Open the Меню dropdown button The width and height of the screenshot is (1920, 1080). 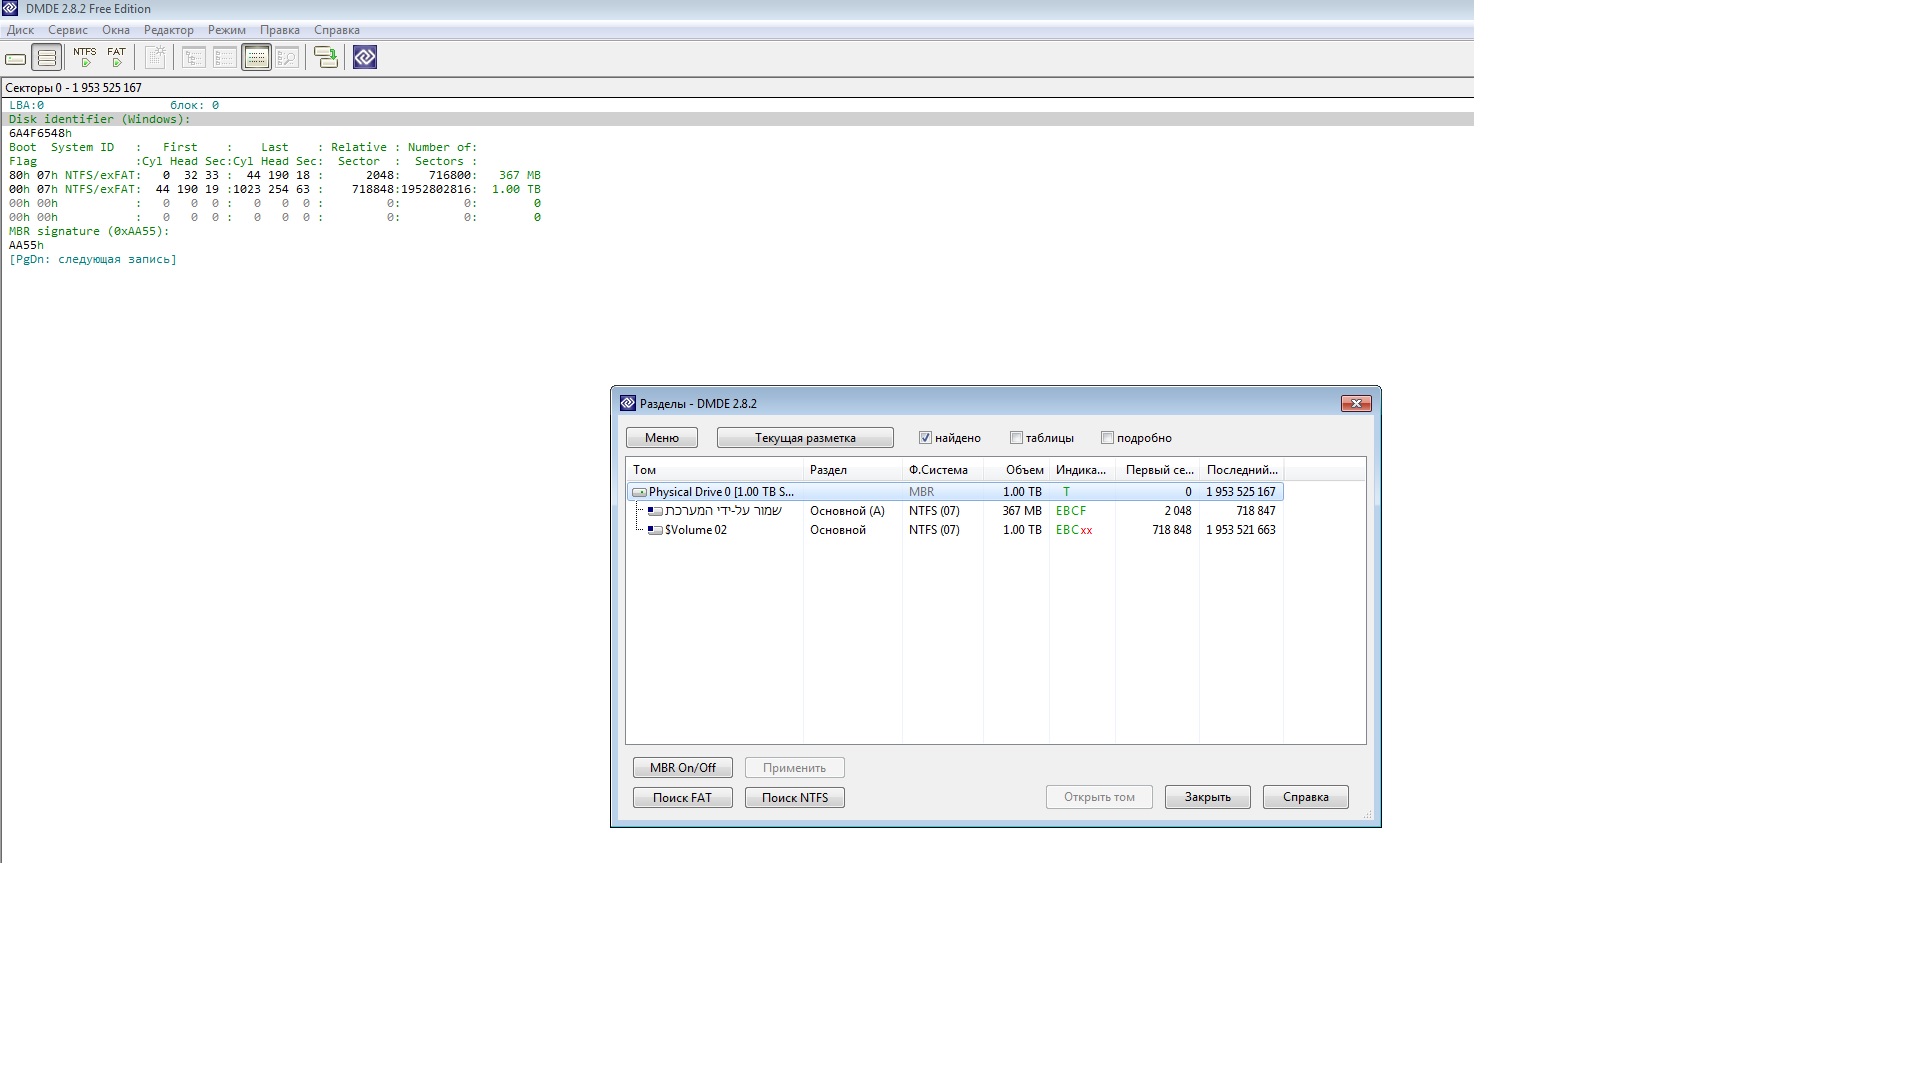[661, 438]
